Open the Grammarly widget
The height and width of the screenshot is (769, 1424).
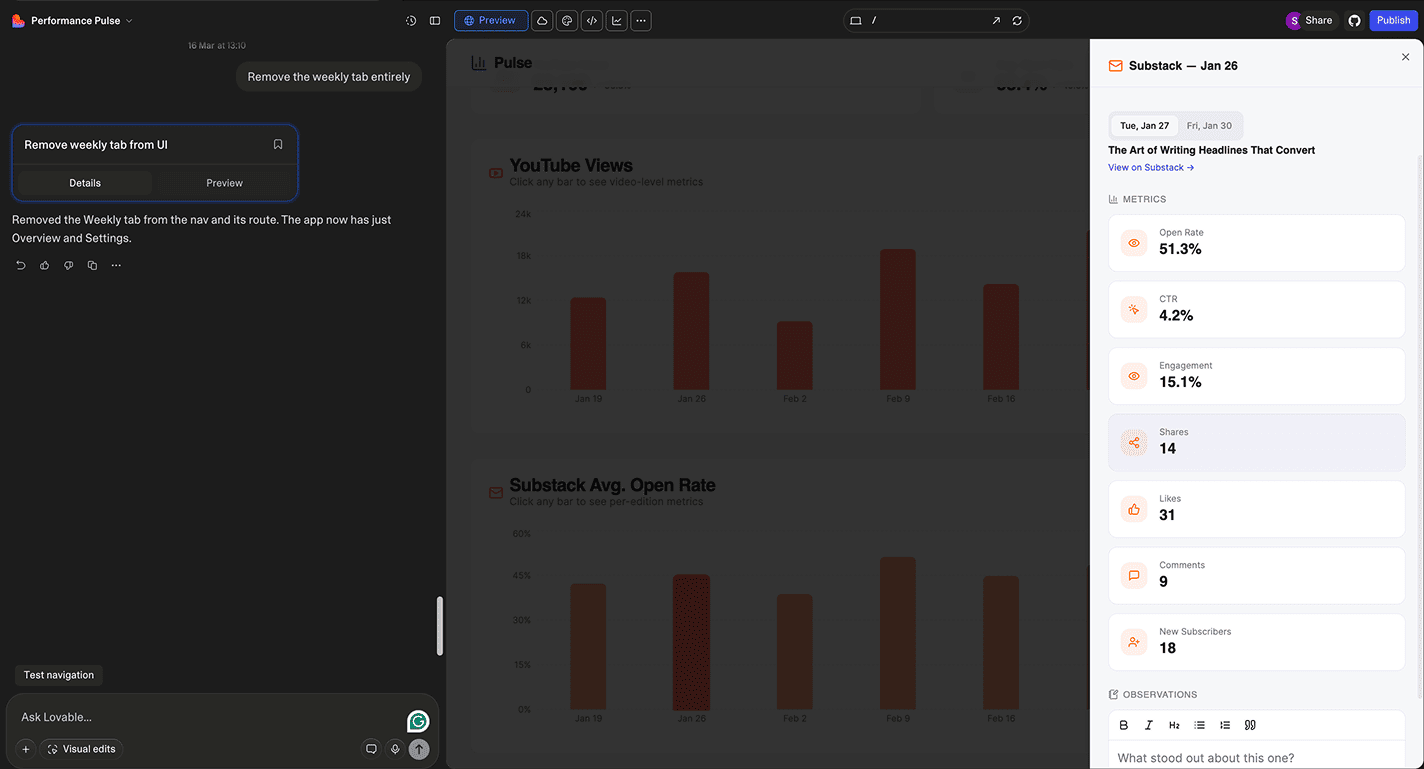[418, 721]
